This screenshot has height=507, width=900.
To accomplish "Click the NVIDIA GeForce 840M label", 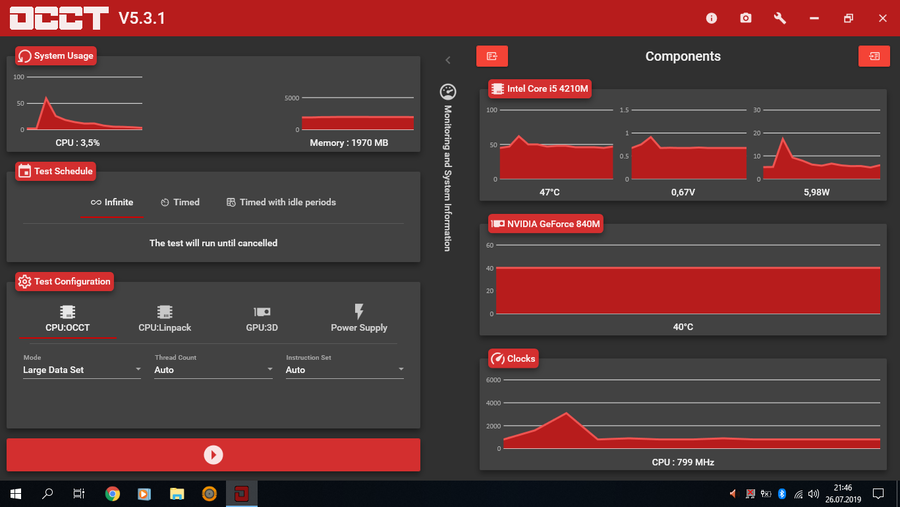I will [x=545, y=224].
